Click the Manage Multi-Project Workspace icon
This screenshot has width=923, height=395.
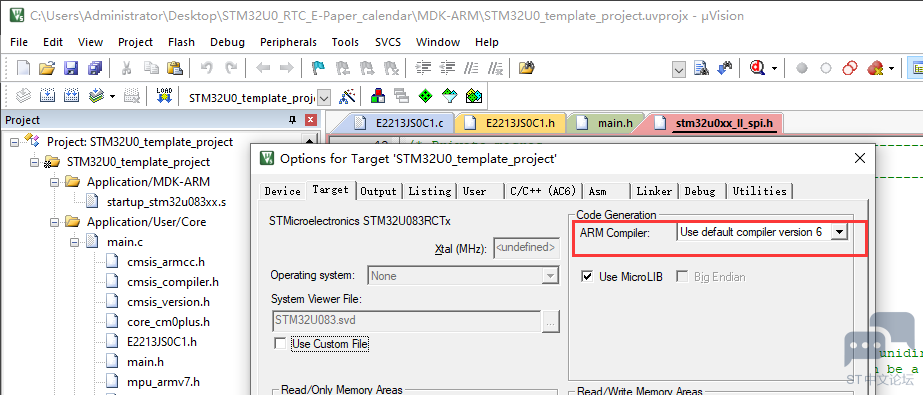401,95
